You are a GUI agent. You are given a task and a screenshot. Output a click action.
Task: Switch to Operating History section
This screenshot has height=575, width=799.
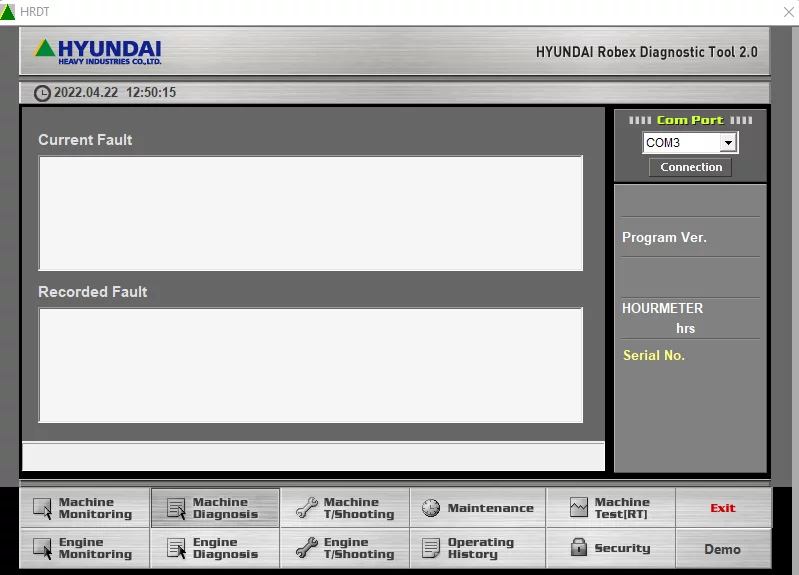(480, 548)
